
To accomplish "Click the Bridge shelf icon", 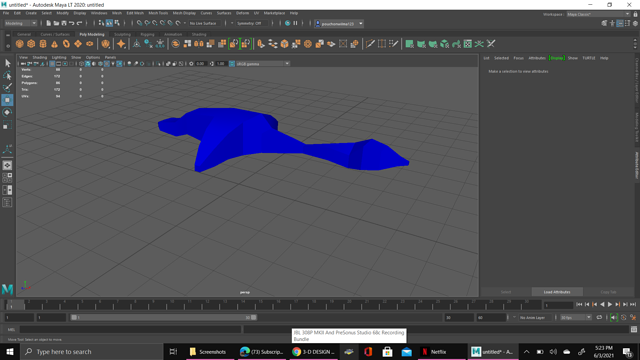I will (273, 44).
